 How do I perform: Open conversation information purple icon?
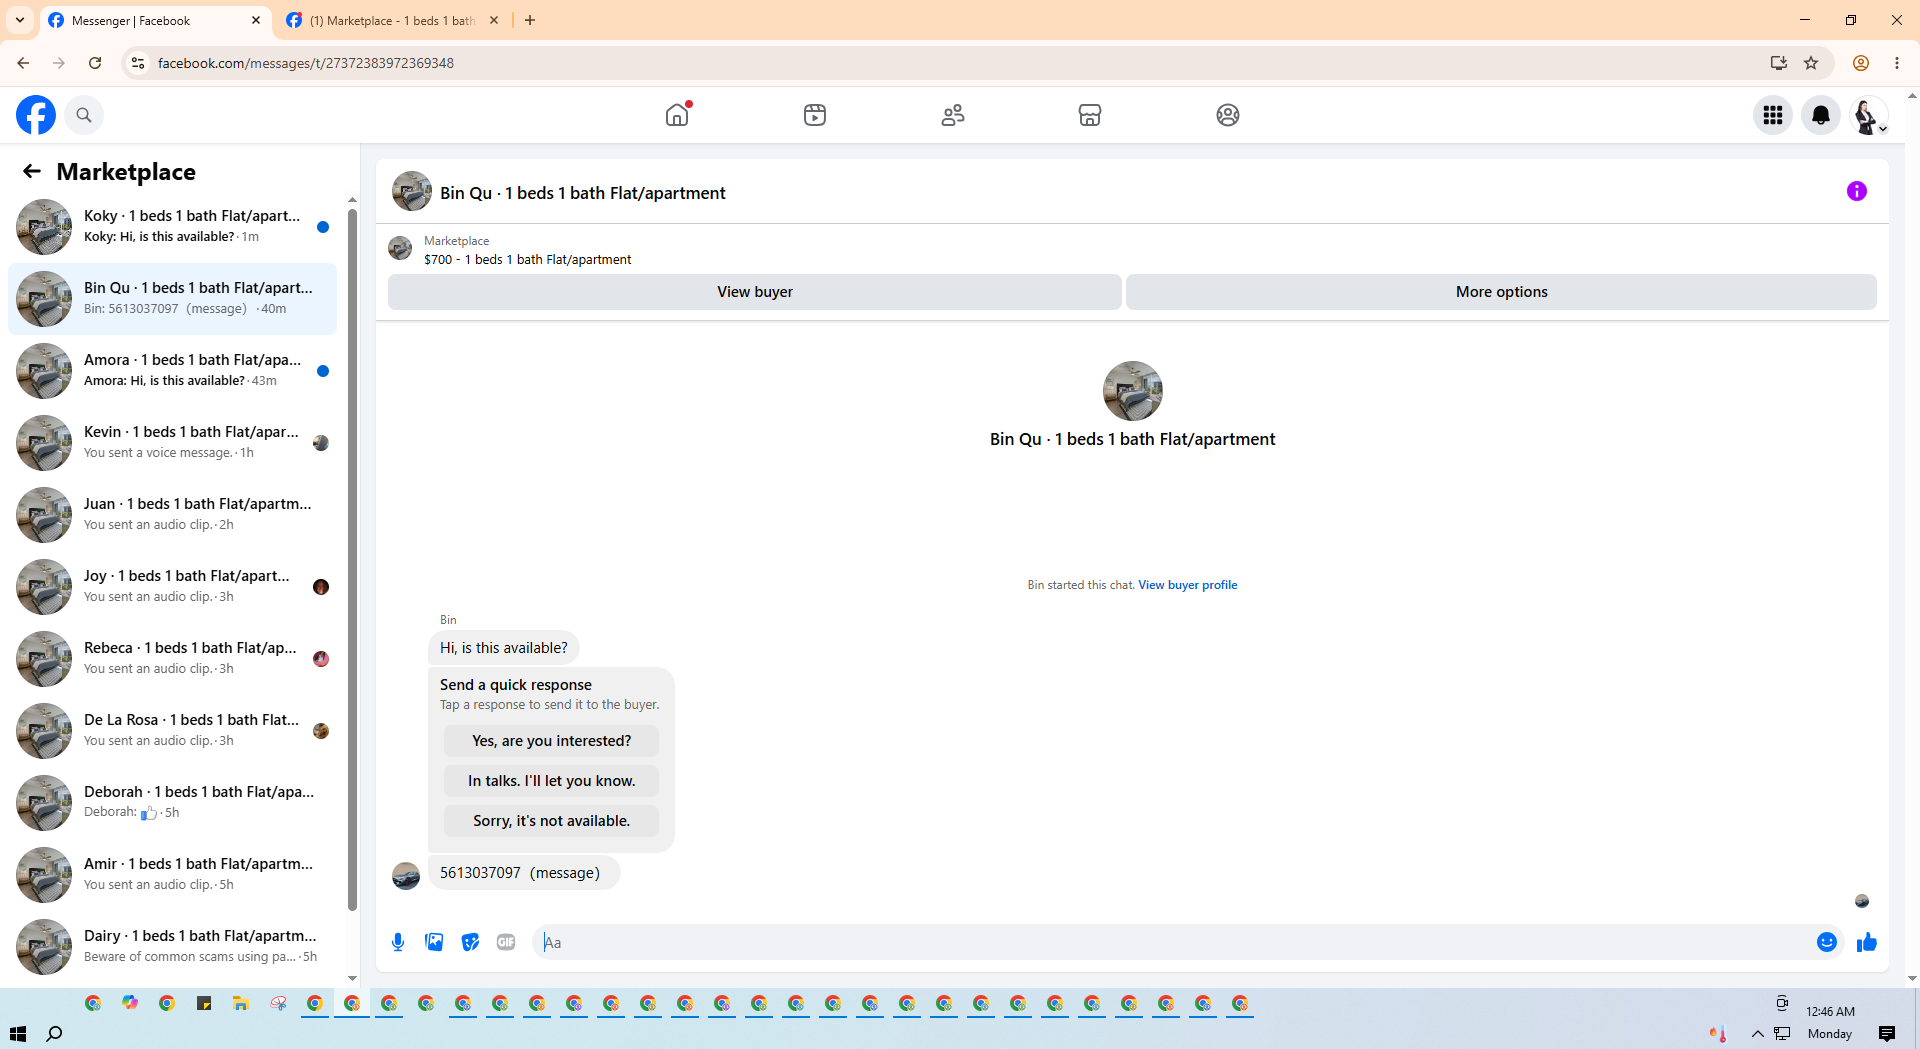[1857, 191]
